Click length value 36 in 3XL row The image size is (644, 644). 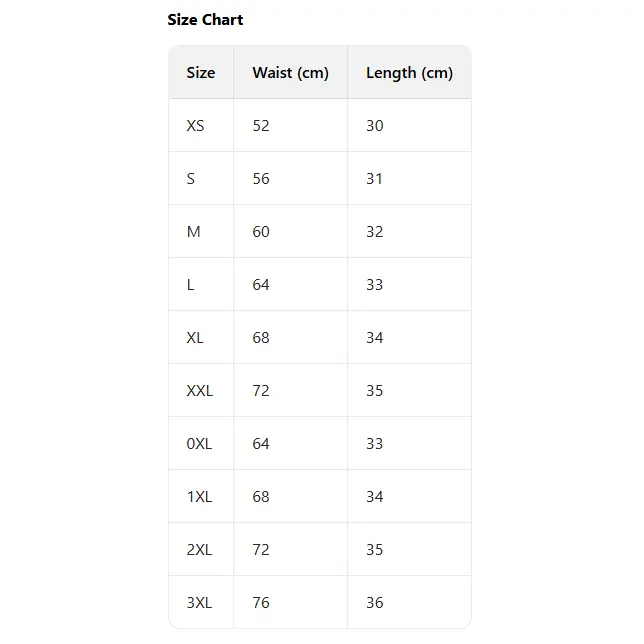coord(374,602)
